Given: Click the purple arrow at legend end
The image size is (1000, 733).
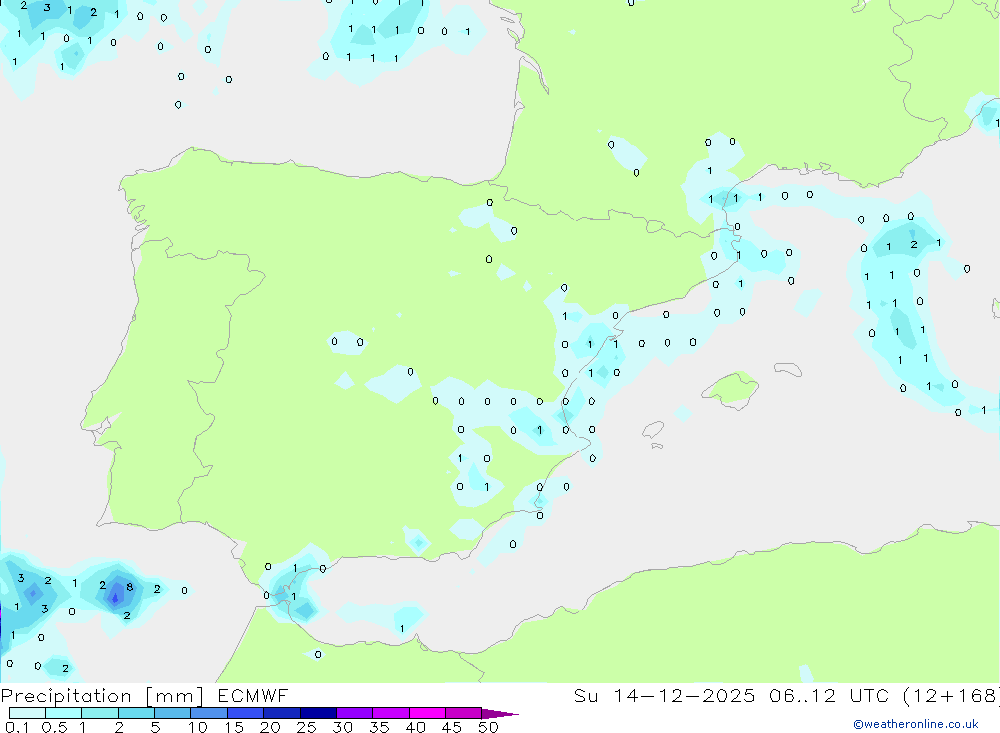Looking at the screenshot, I should [499, 713].
